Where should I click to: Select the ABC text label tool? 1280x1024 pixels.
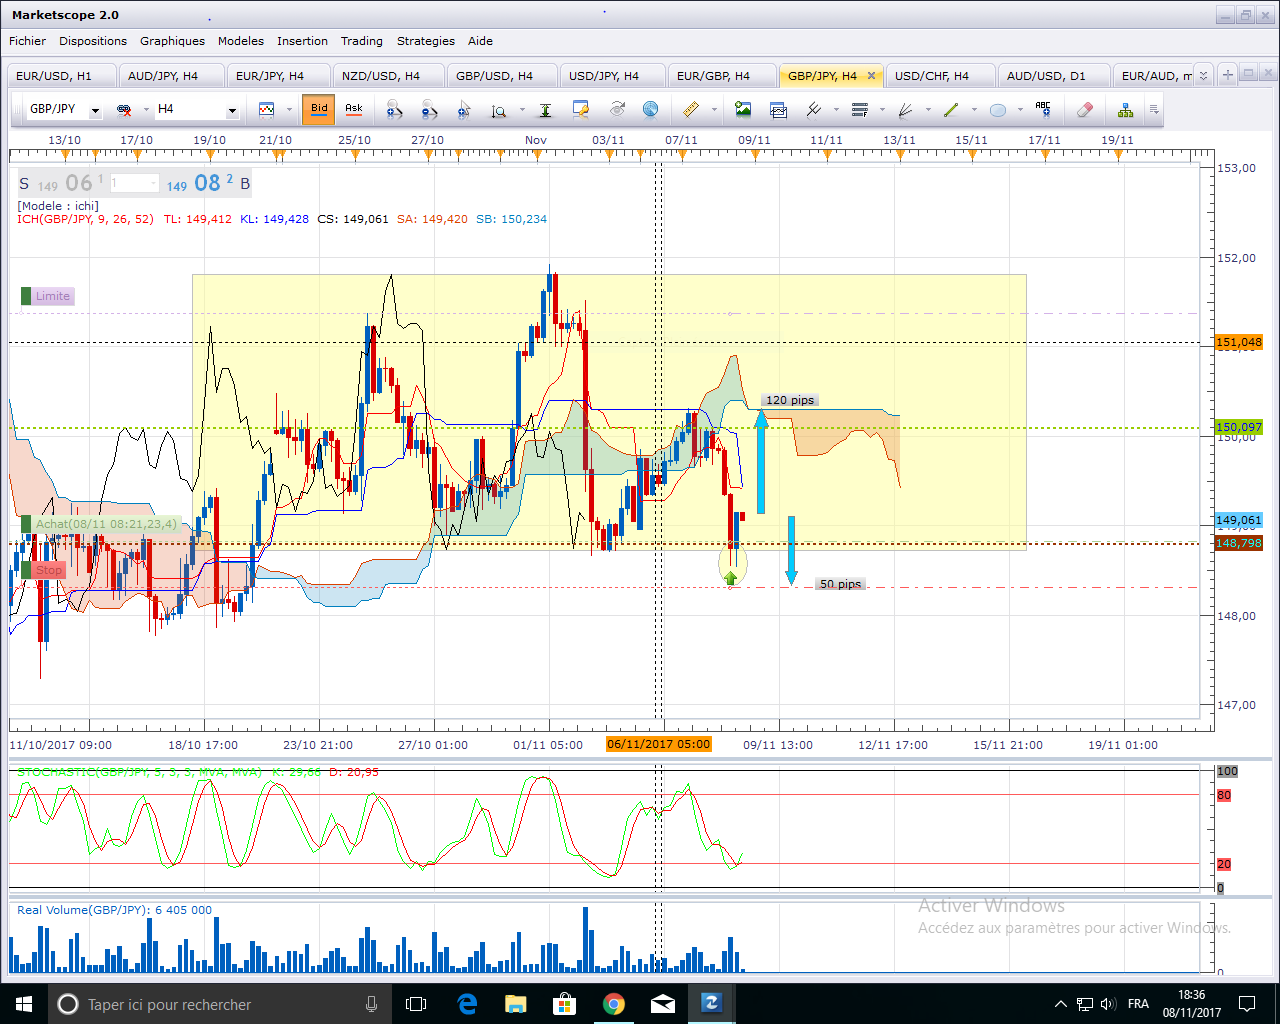(x=1043, y=109)
